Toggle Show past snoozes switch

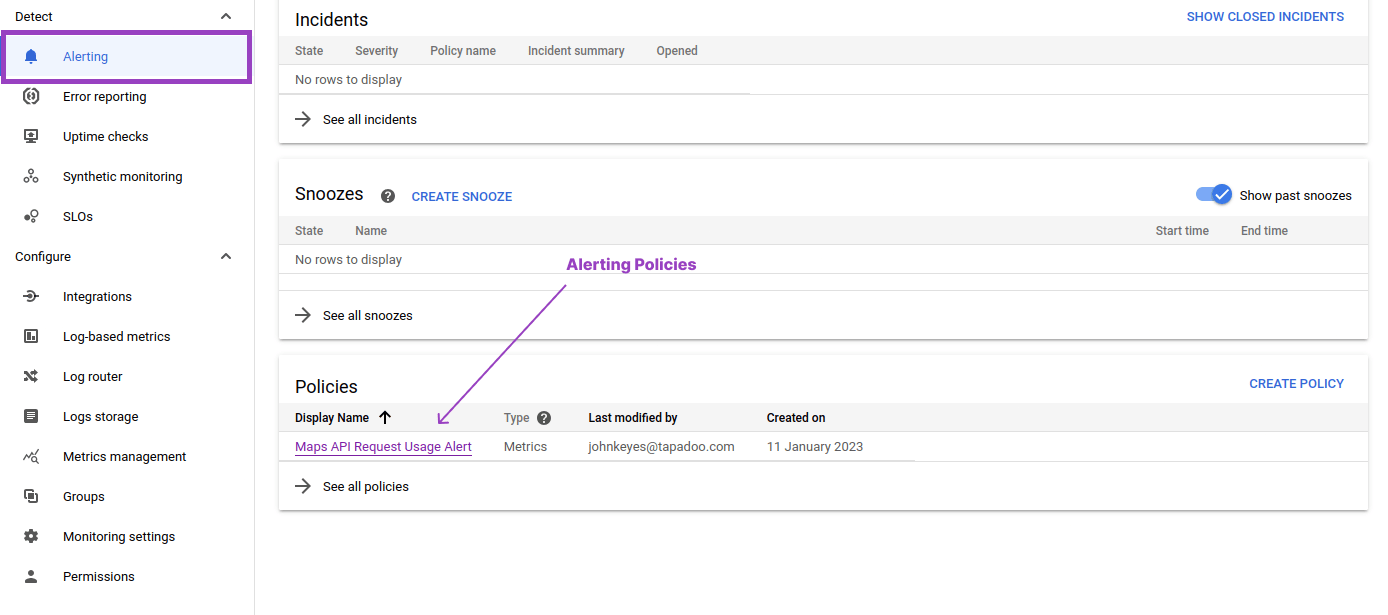pos(1214,195)
